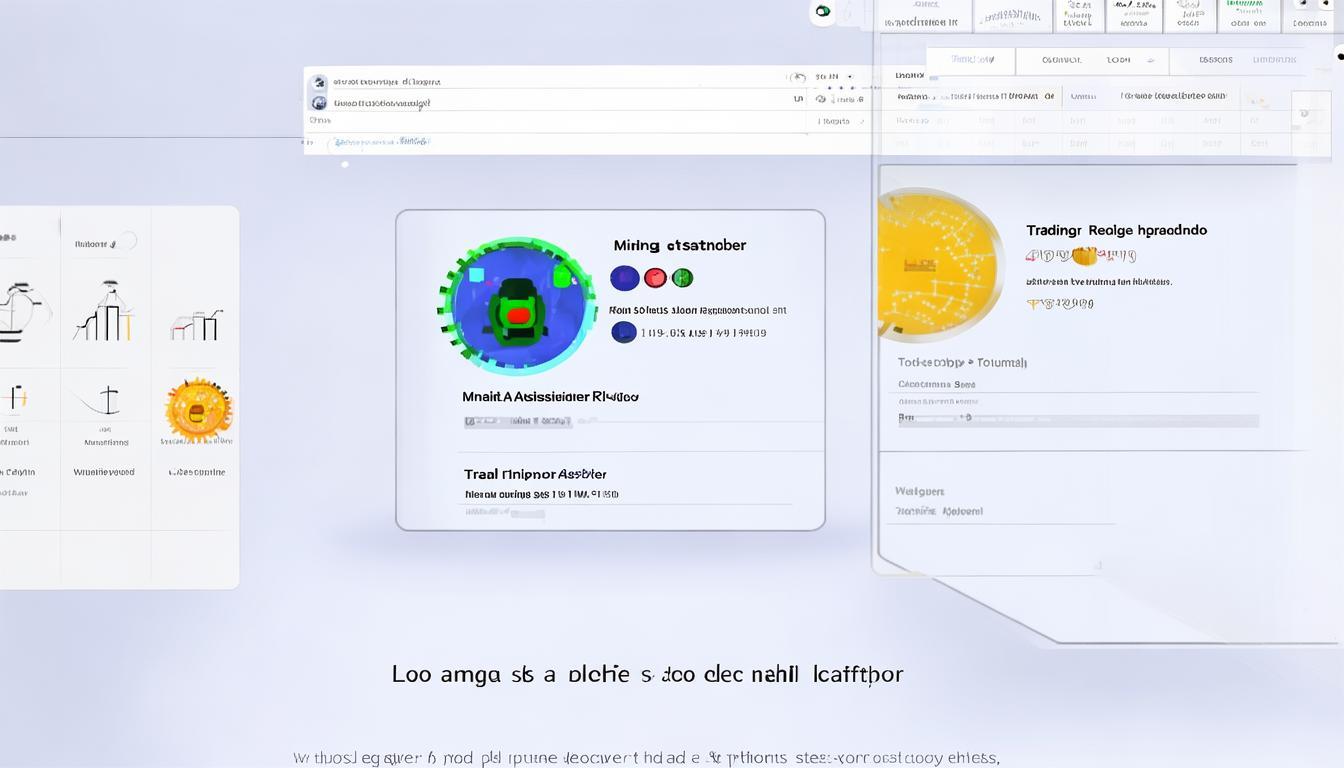Click the small green circular icon at top
Image resolution: width=1344 pixels, height=768 pixels.
click(822, 12)
